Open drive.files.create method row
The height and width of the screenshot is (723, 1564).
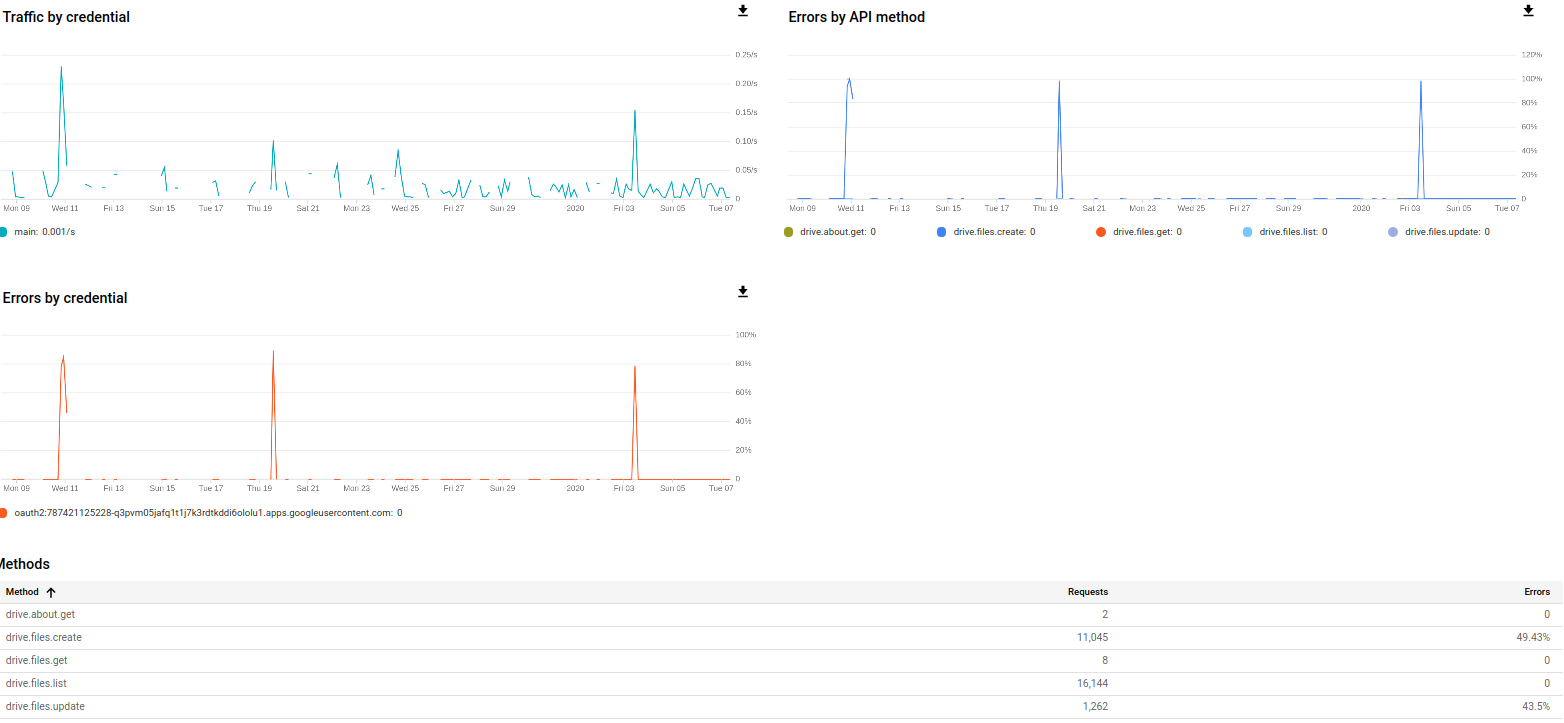point(44,637)
